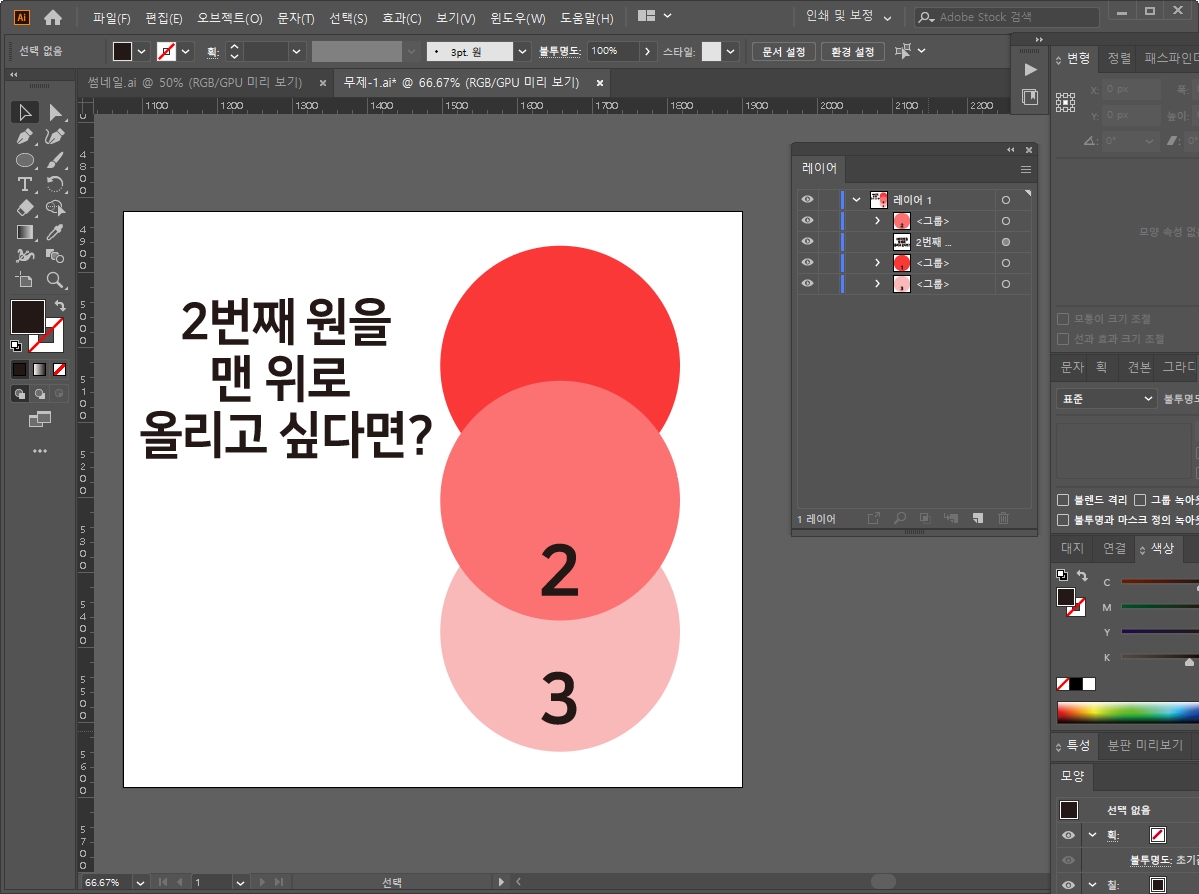Open 스타일 graphic style dropdown

click(x=731, y=51)
